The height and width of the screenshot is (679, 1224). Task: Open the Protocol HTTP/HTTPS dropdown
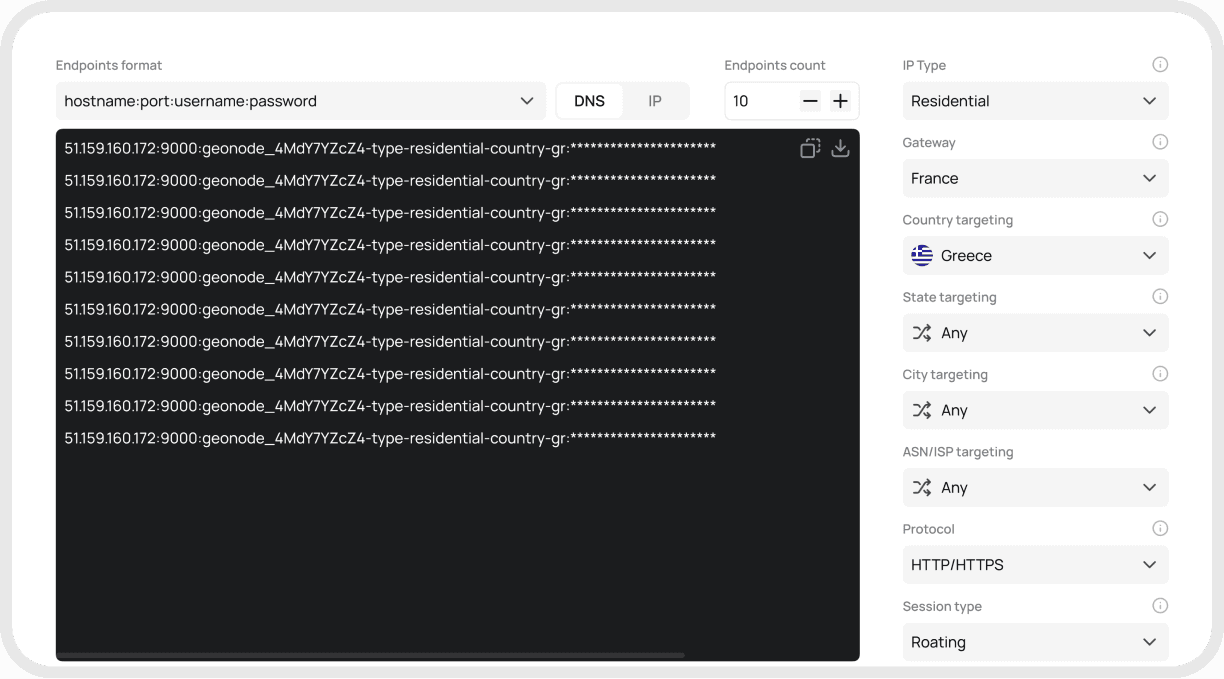coord(1035,564)
